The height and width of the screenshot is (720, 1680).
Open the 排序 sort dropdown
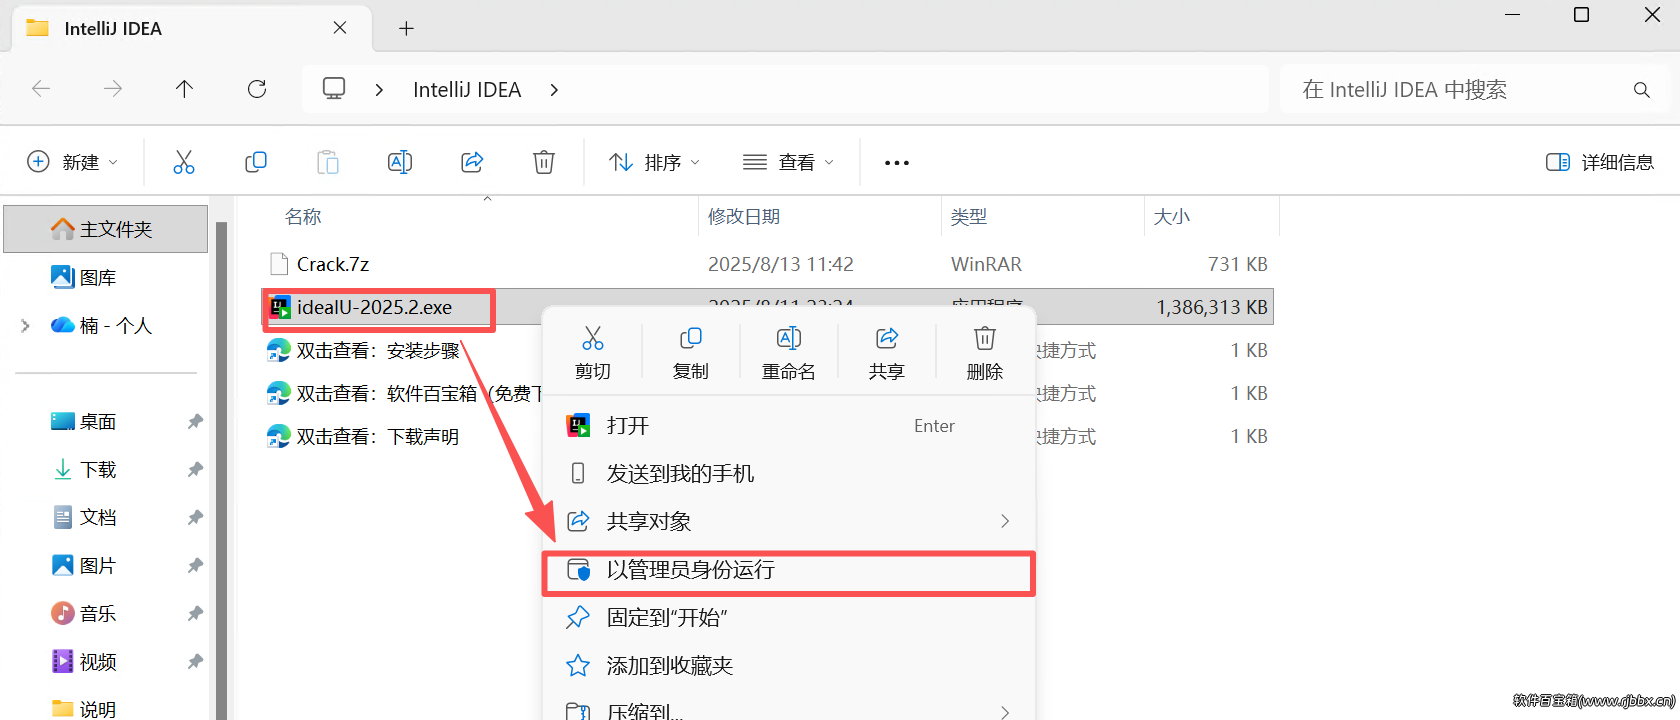point(655,162)
